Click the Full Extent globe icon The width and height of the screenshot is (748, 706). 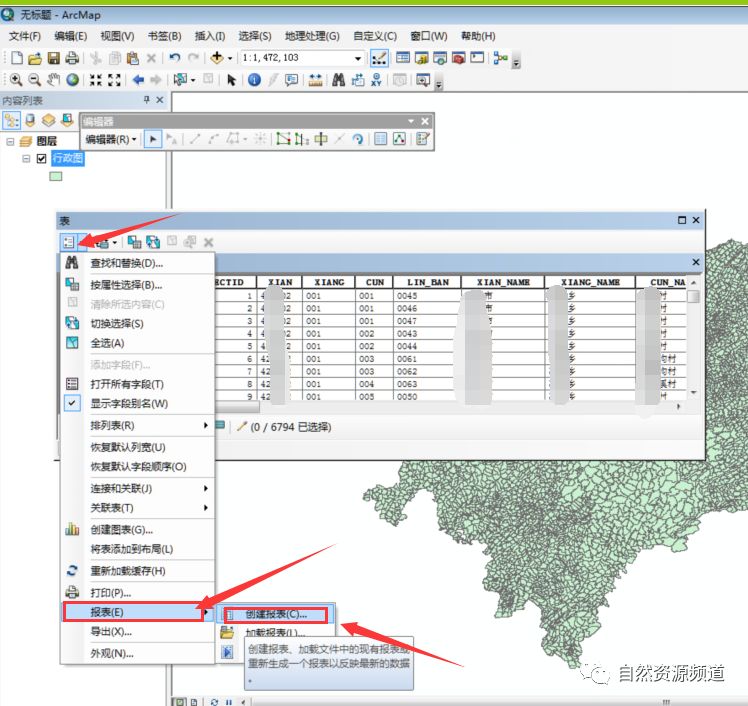tap(73, 80)
